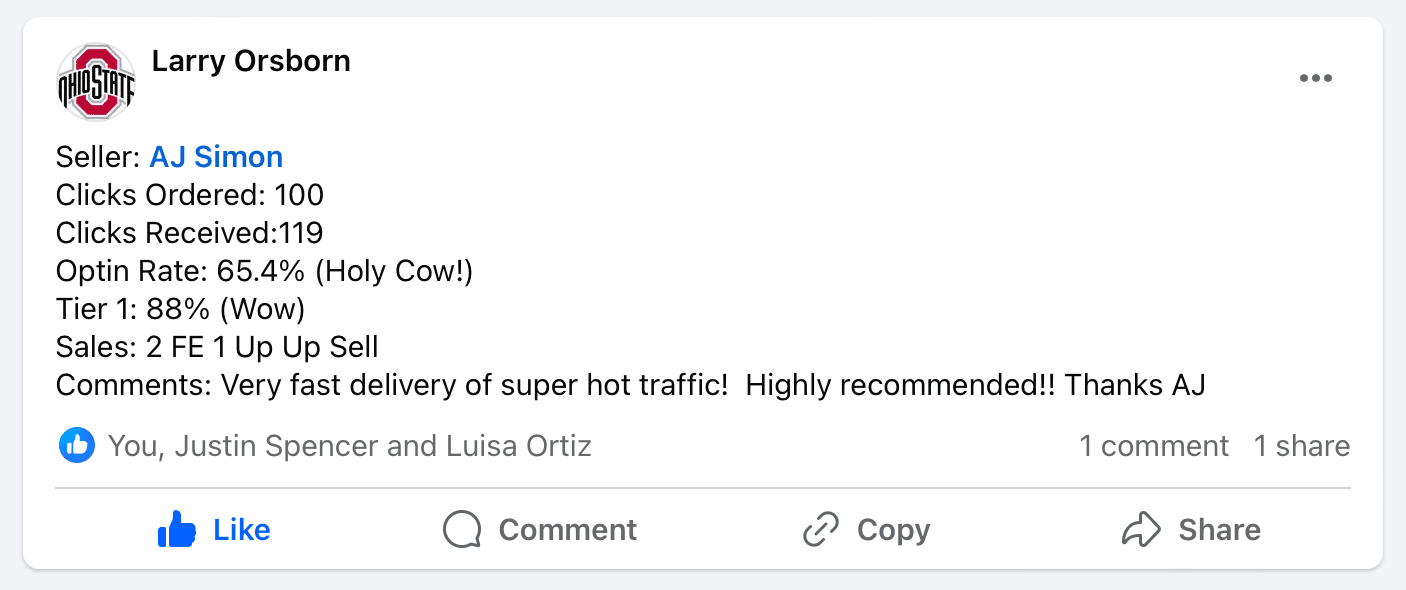Open seller AJ Simon's tagged profile

216,157
